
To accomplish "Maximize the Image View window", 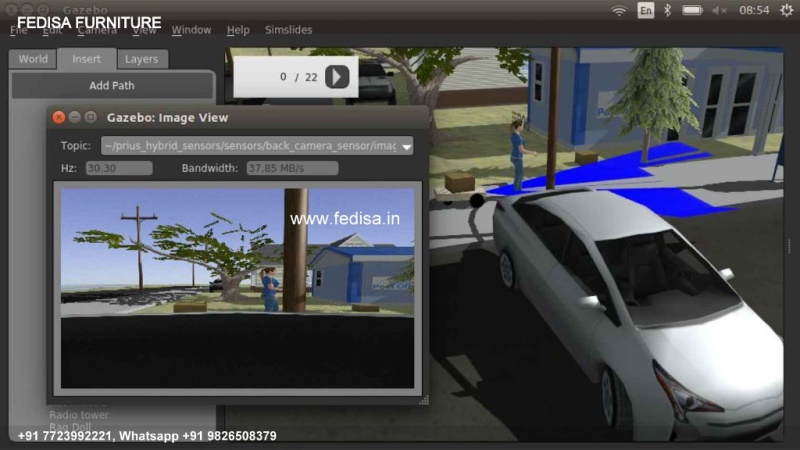I will [x=91, y=118].
